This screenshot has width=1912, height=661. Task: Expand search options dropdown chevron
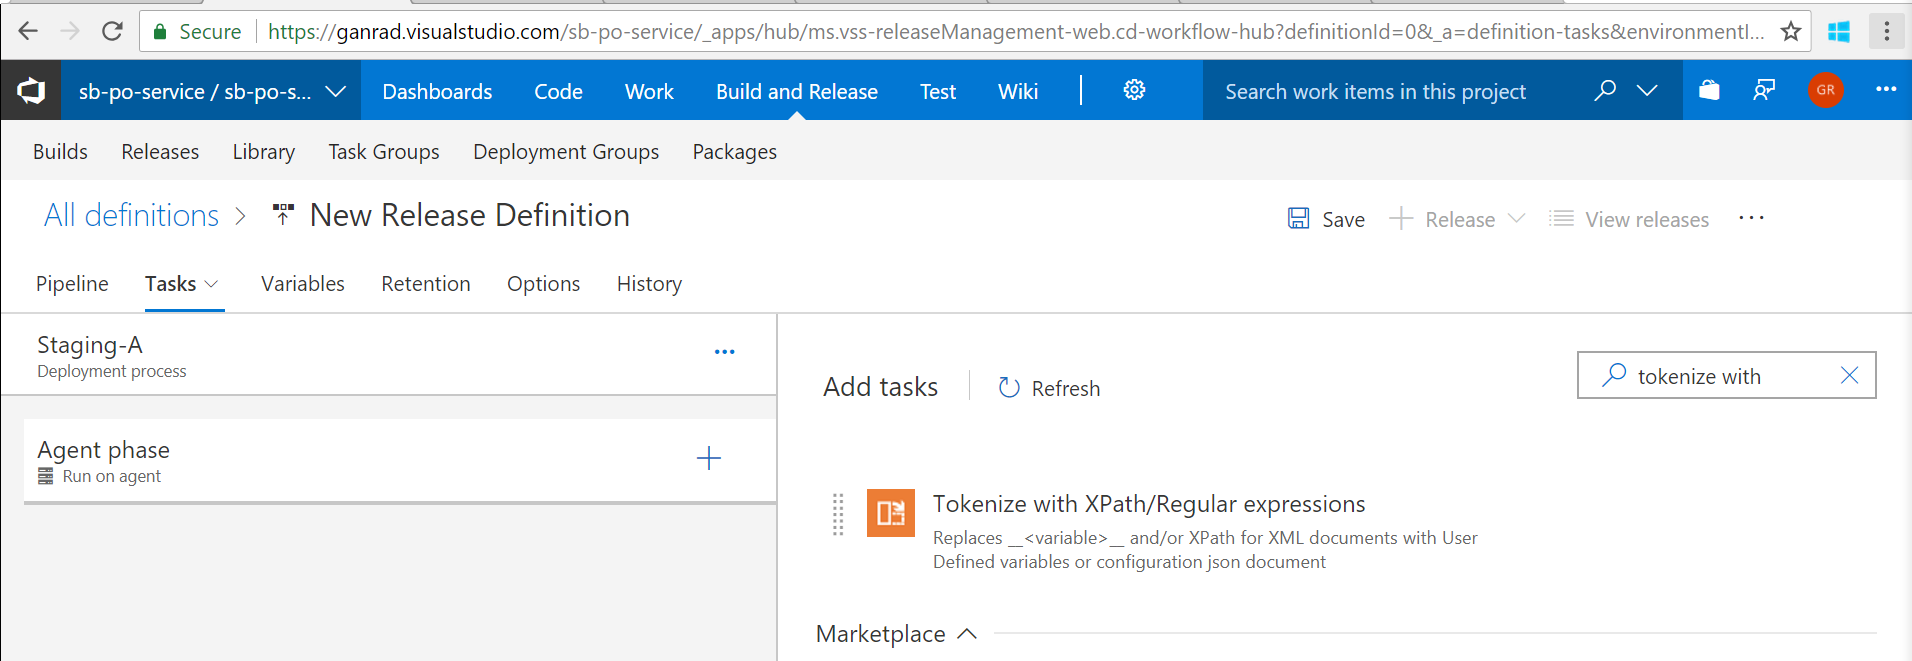(1647, 91)
